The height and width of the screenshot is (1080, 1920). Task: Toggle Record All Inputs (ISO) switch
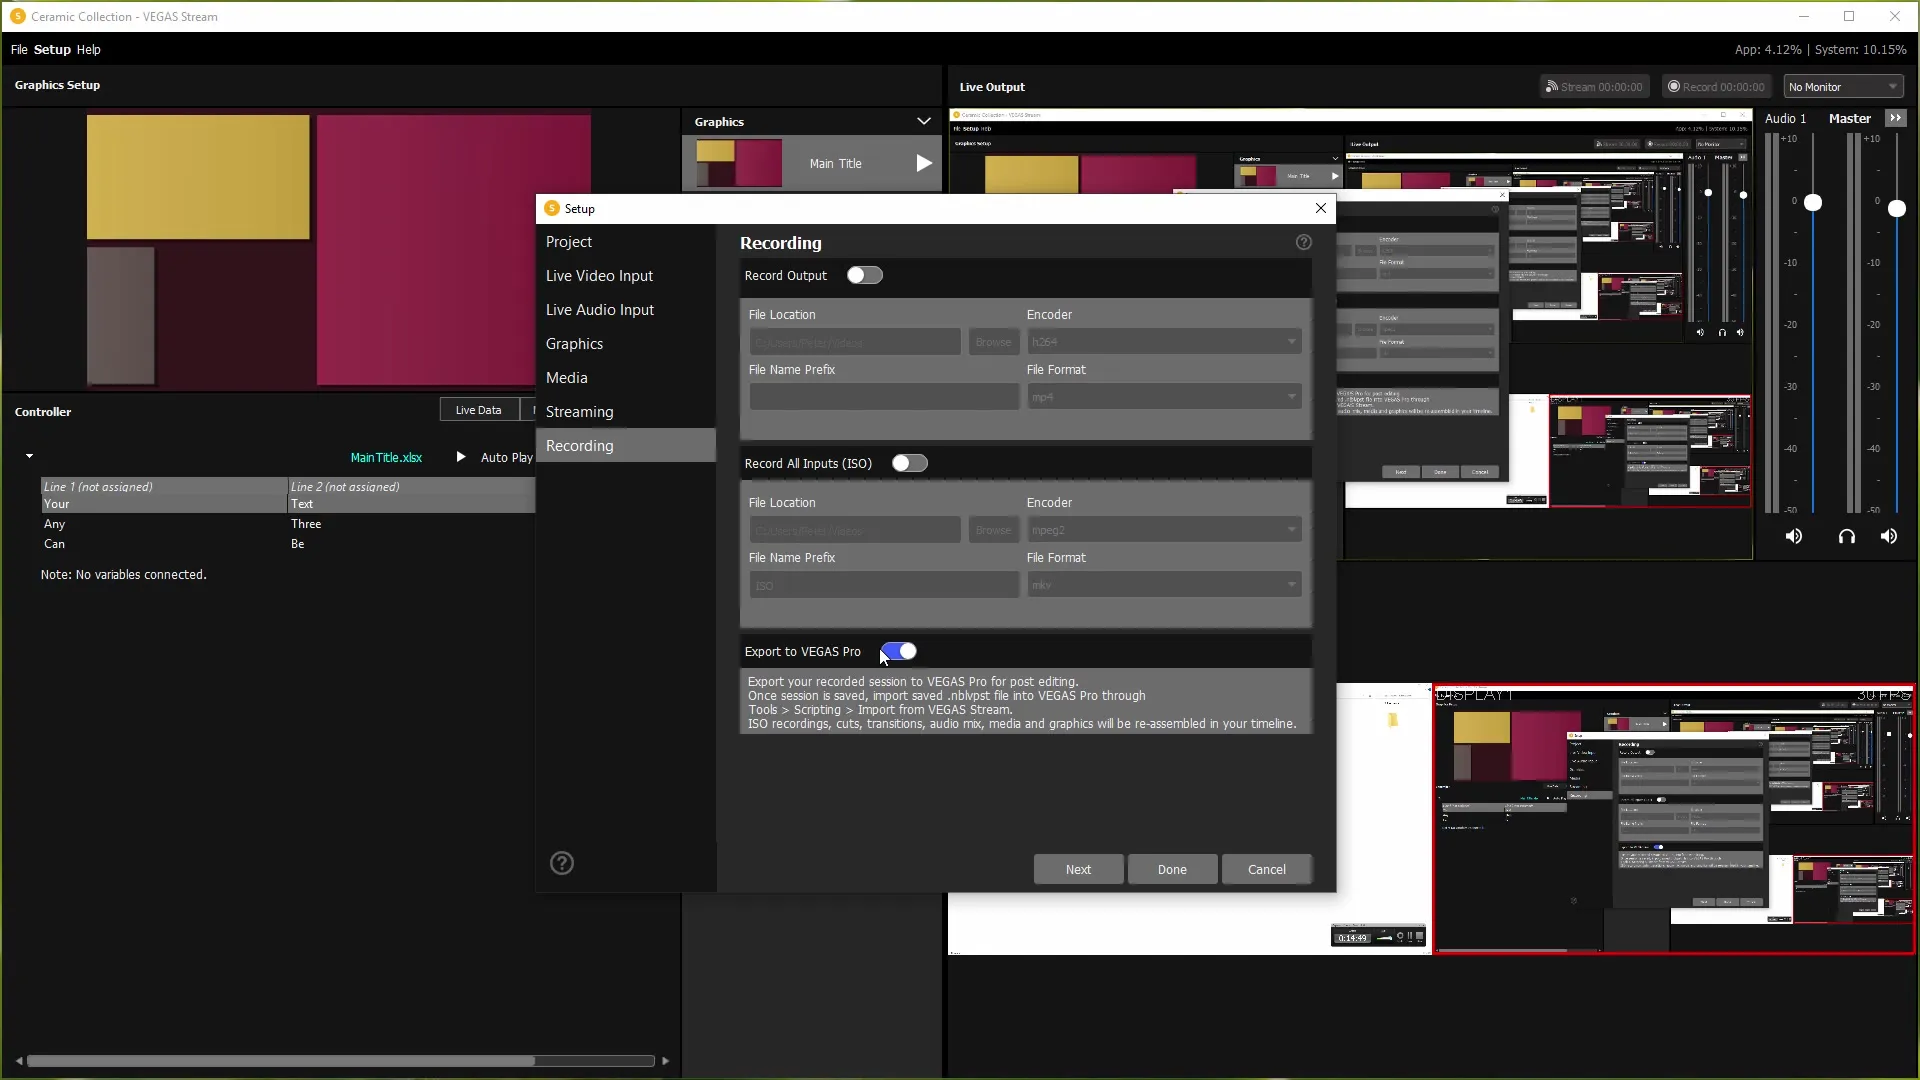[910, 463]
